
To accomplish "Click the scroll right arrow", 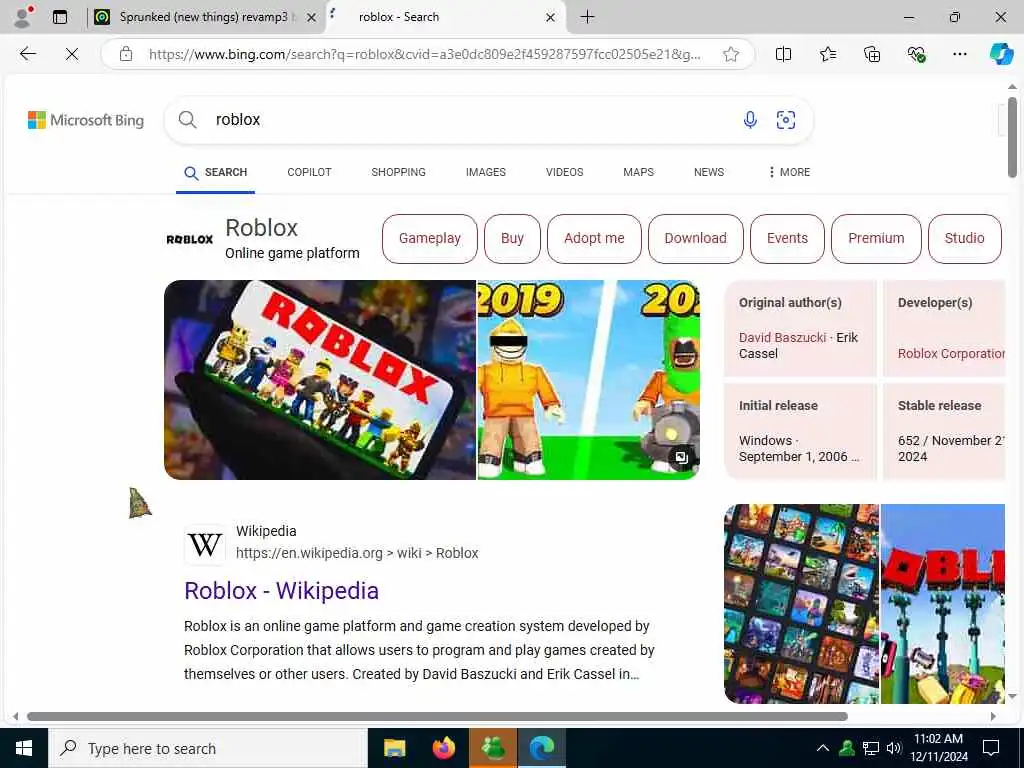I will point(993,716).
